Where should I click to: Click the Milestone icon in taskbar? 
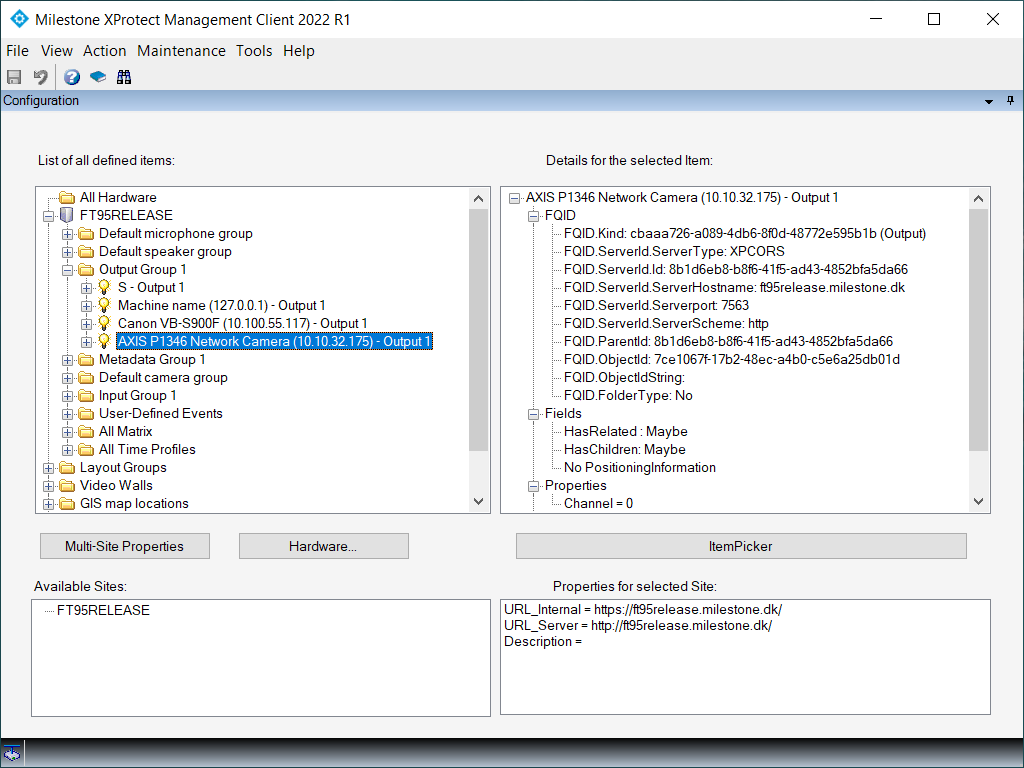(12, 754)
